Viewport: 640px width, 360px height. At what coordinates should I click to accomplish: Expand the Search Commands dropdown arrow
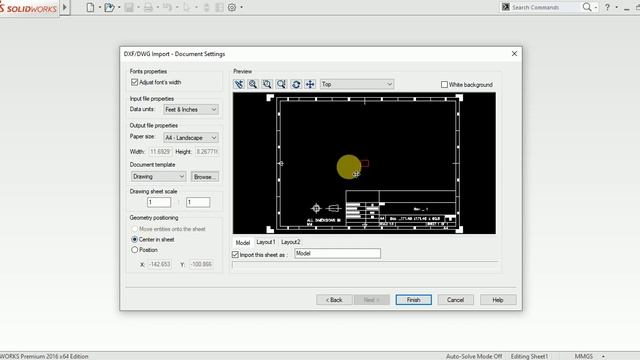coord(596,7)
